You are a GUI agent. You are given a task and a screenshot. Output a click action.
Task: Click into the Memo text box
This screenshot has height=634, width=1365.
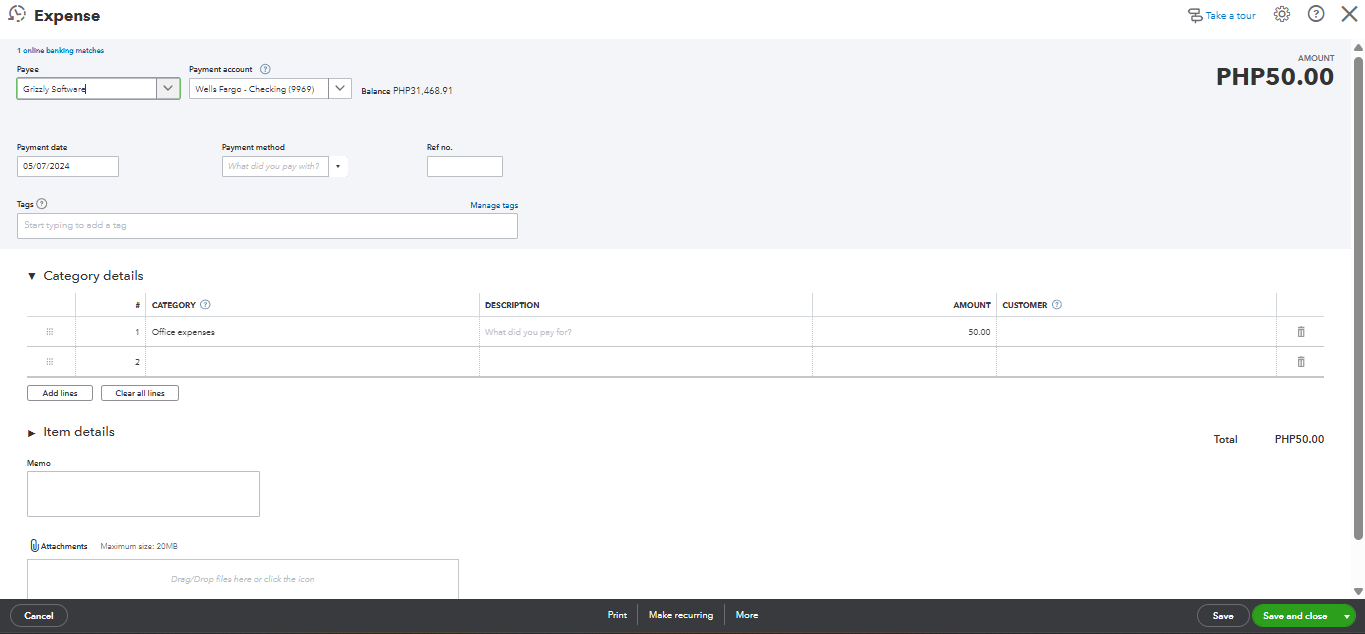click(143, 494)
